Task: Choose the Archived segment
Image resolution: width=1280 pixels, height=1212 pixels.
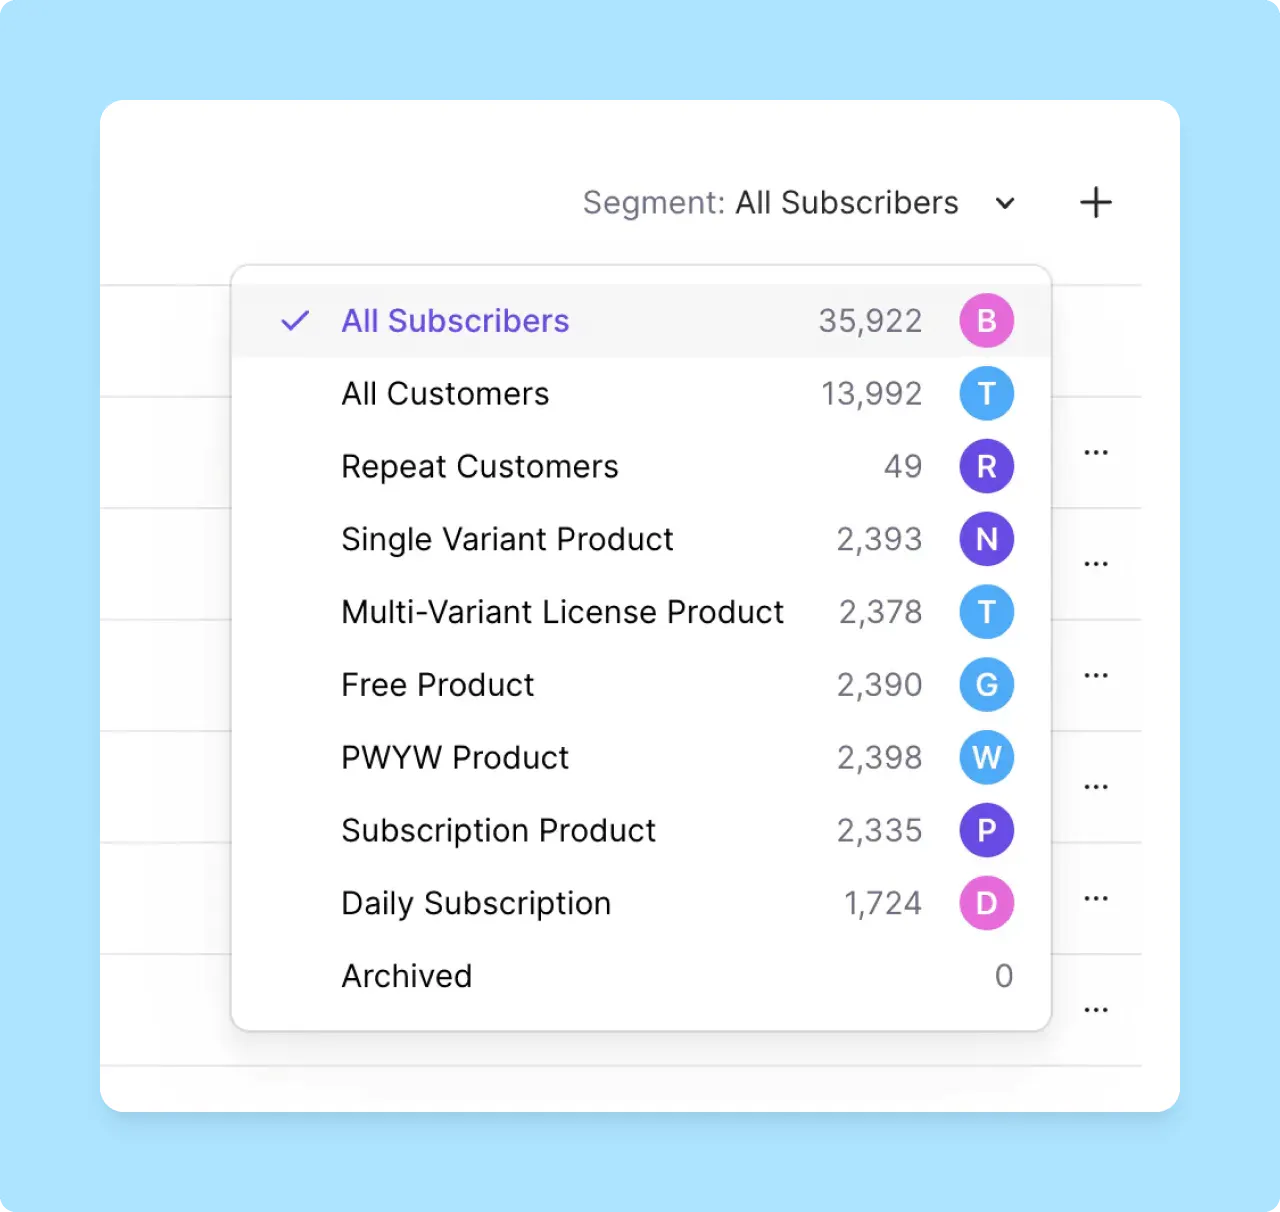Action: coord(407,976)
